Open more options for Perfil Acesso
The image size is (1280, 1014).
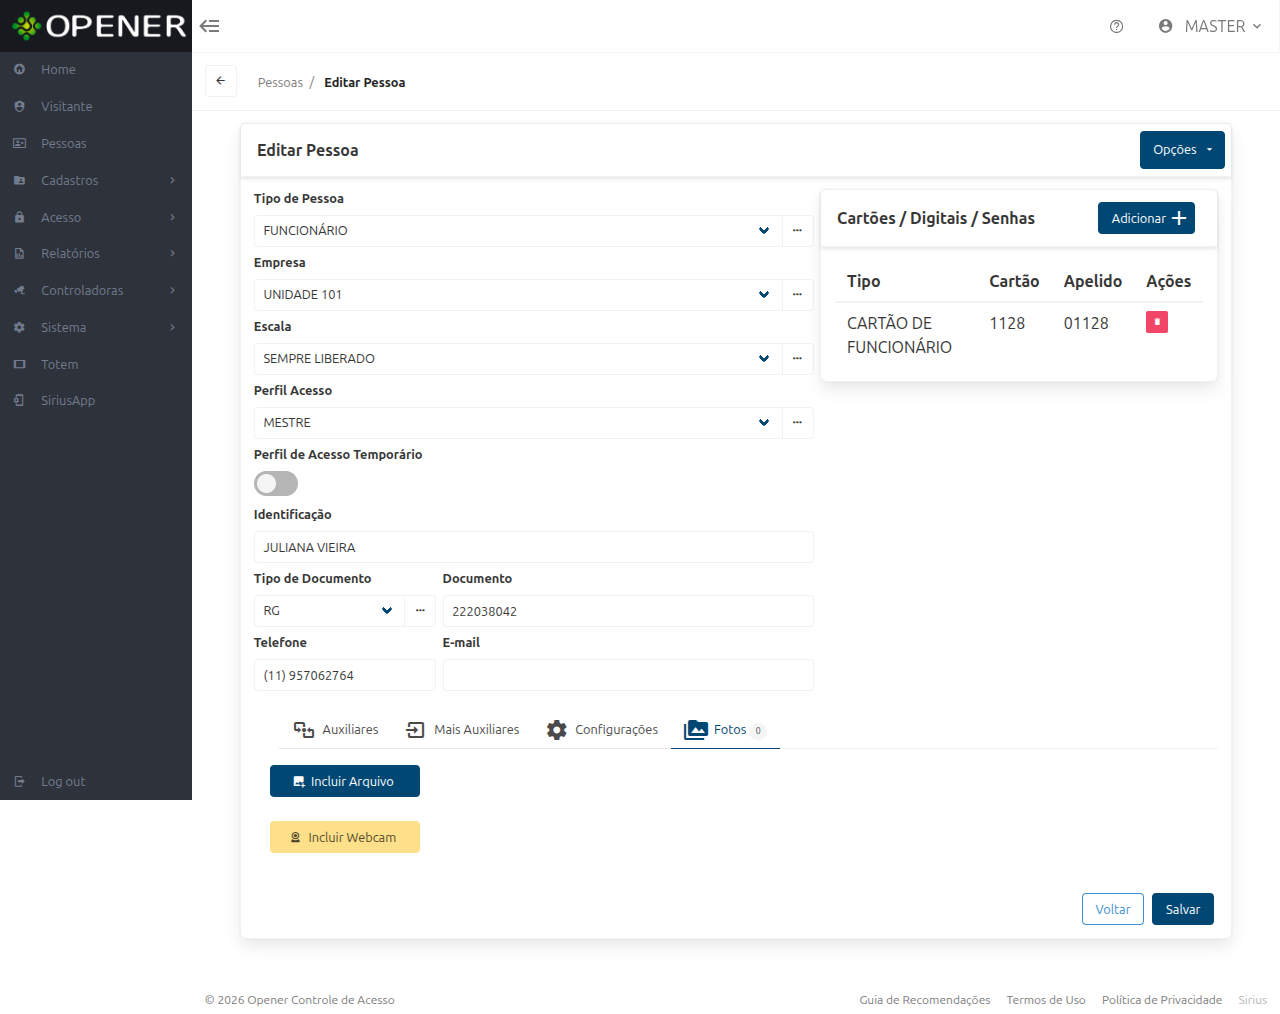click(797, 422)
